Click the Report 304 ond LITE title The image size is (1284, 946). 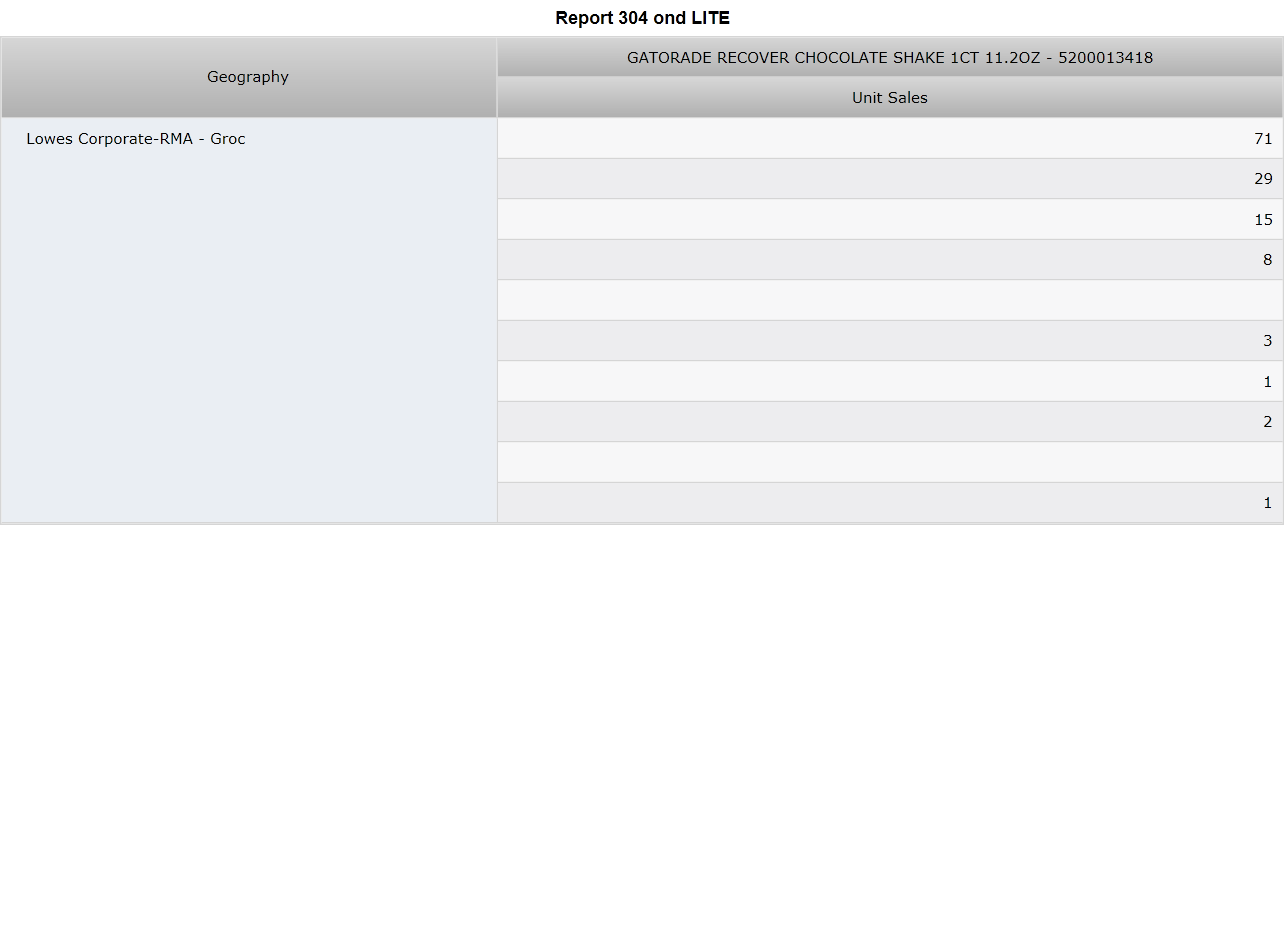click(x=642, y=18)
